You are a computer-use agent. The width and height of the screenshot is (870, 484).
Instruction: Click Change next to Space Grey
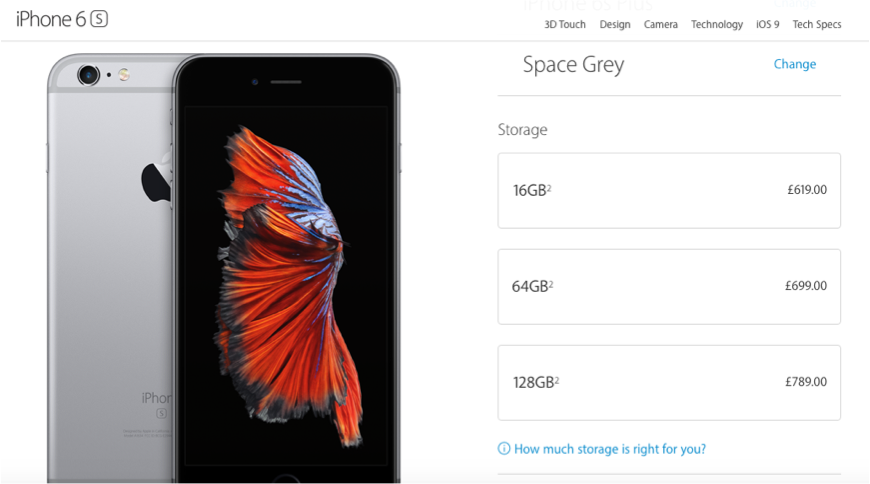point(795,64)
